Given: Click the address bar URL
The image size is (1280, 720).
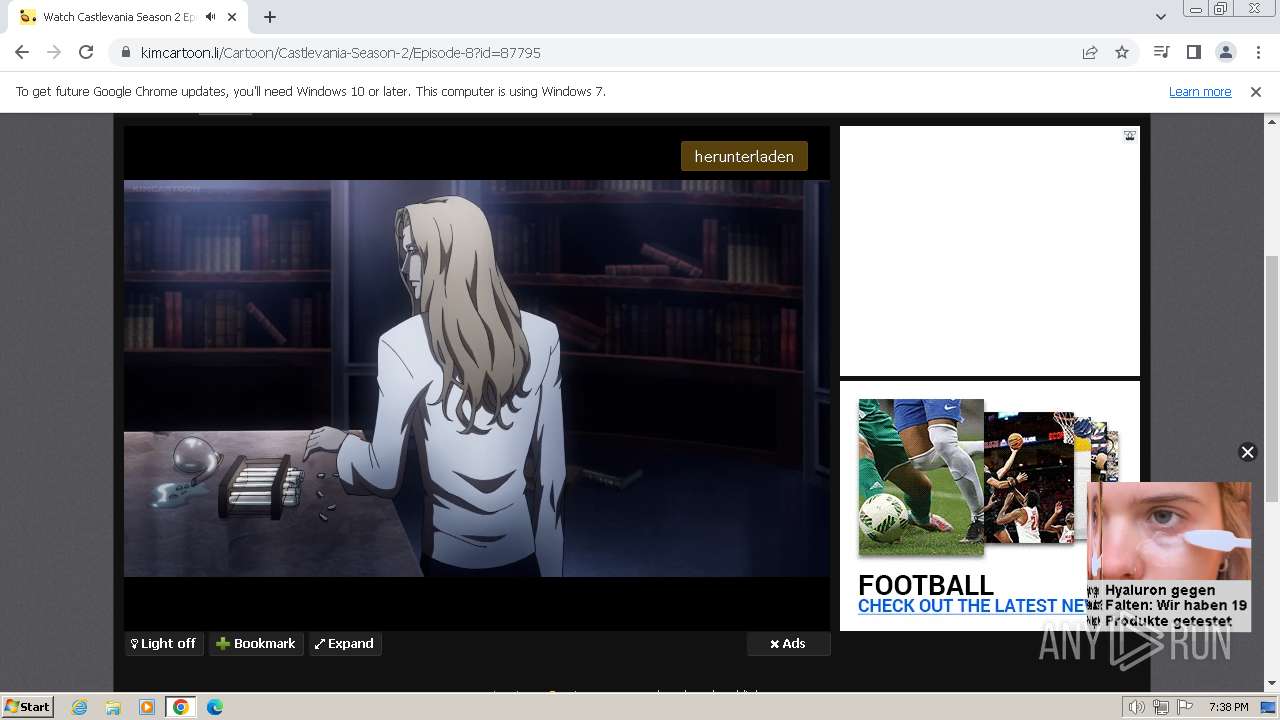Looking at the screenshot, I should pyautogui.click(x=340, y=52).
